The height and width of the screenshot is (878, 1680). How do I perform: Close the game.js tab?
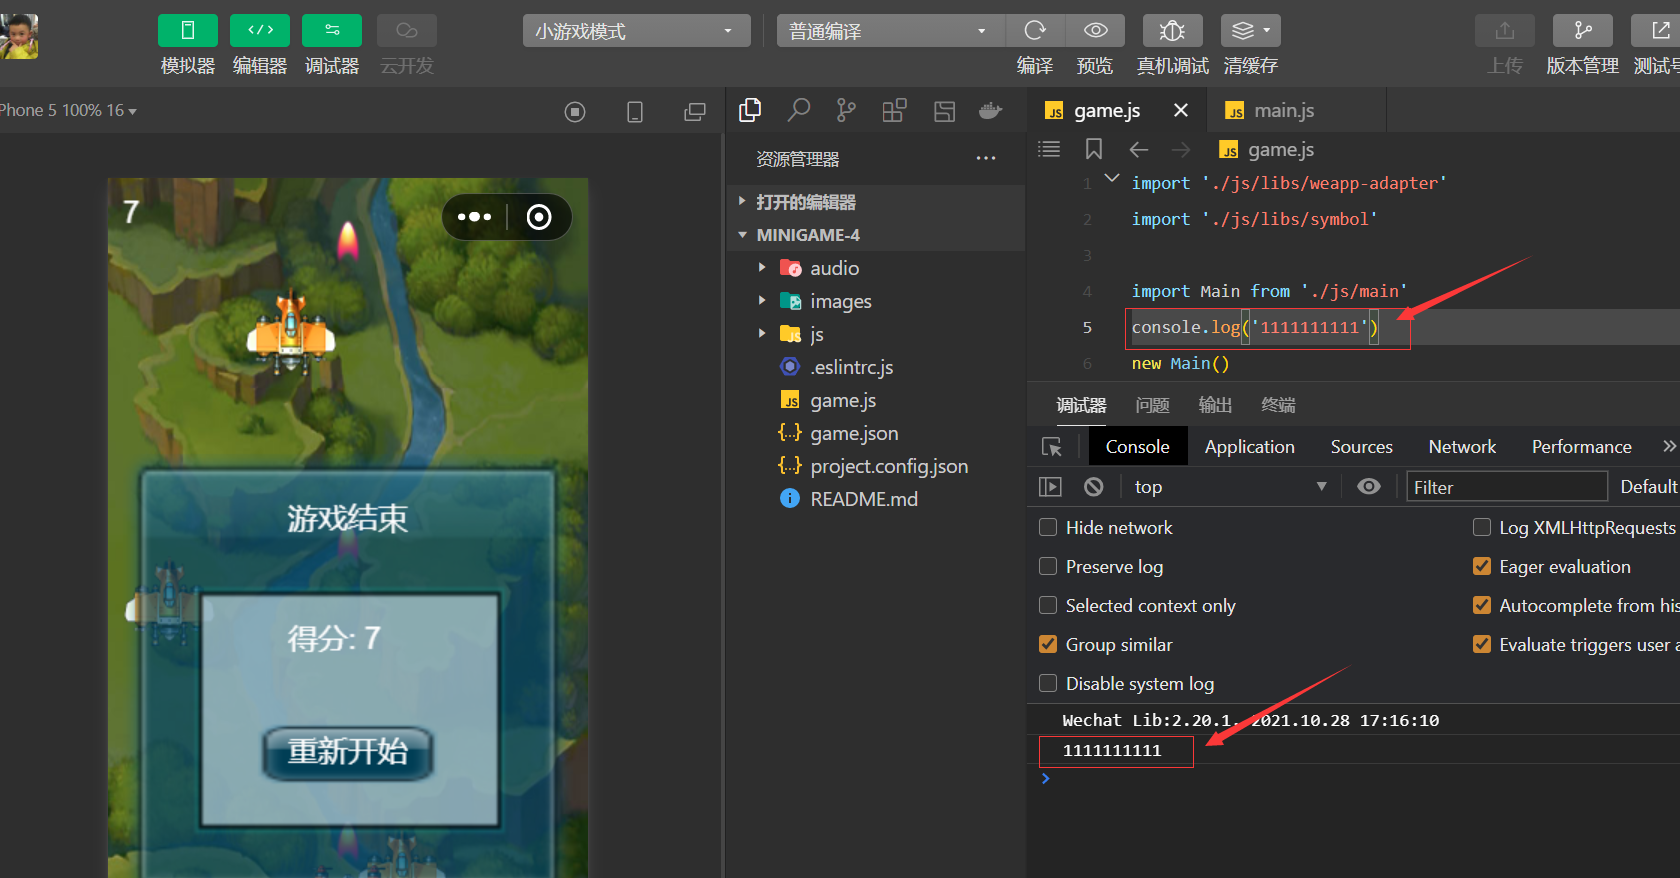(x=1181, y=110)
